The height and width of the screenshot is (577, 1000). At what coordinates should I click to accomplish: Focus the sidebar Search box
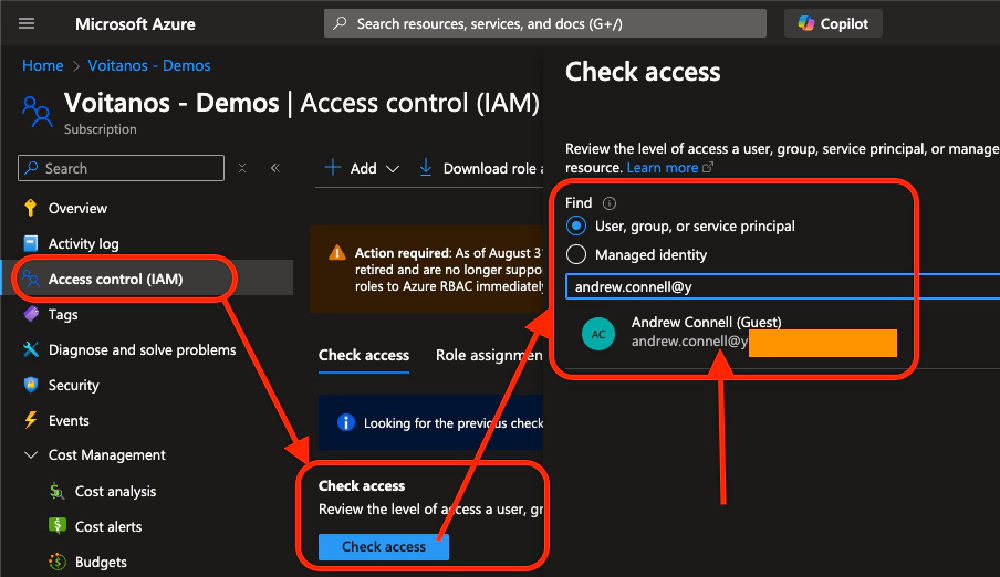coord(121,168)
